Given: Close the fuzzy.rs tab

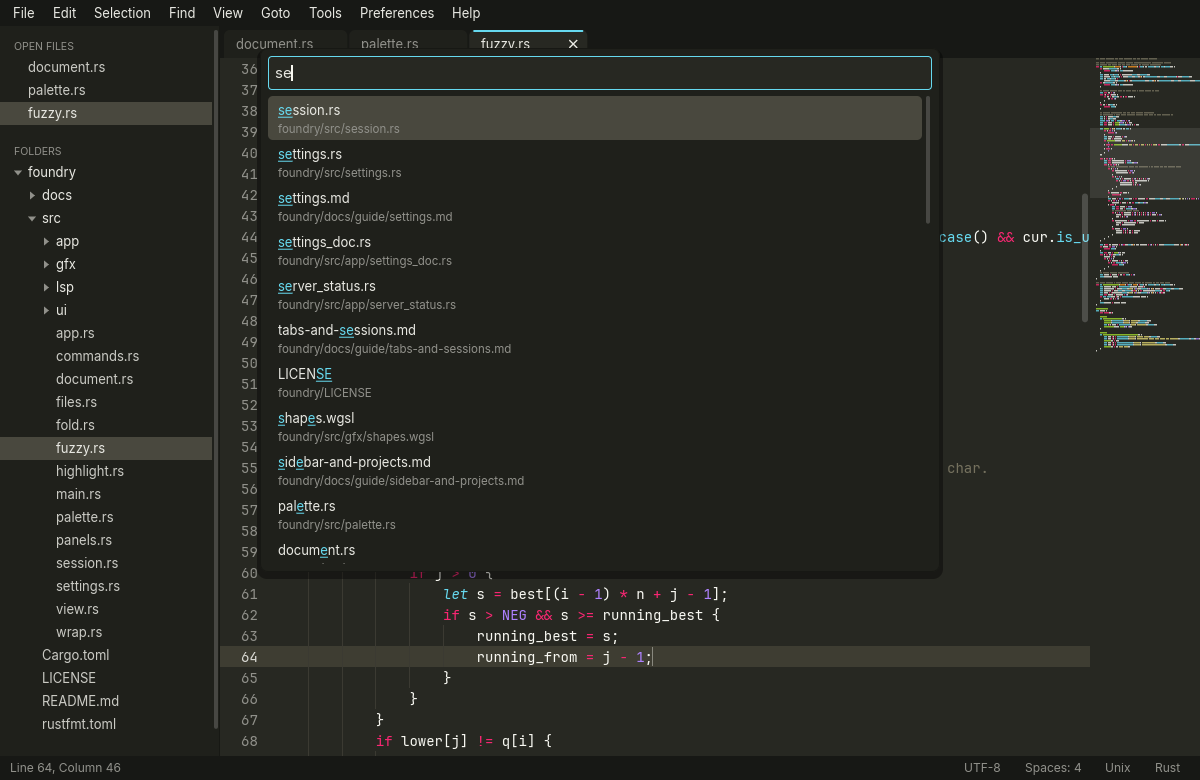Looking at the screenshot, I should tap(573, 44).
